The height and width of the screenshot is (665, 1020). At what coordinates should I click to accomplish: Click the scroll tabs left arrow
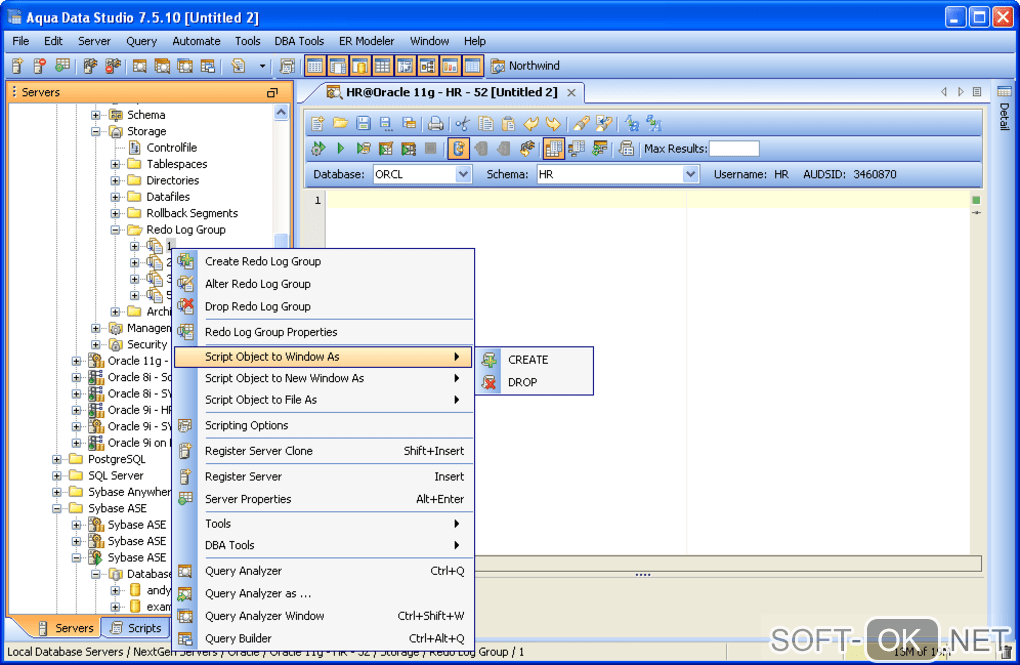[x=944, y=92]
